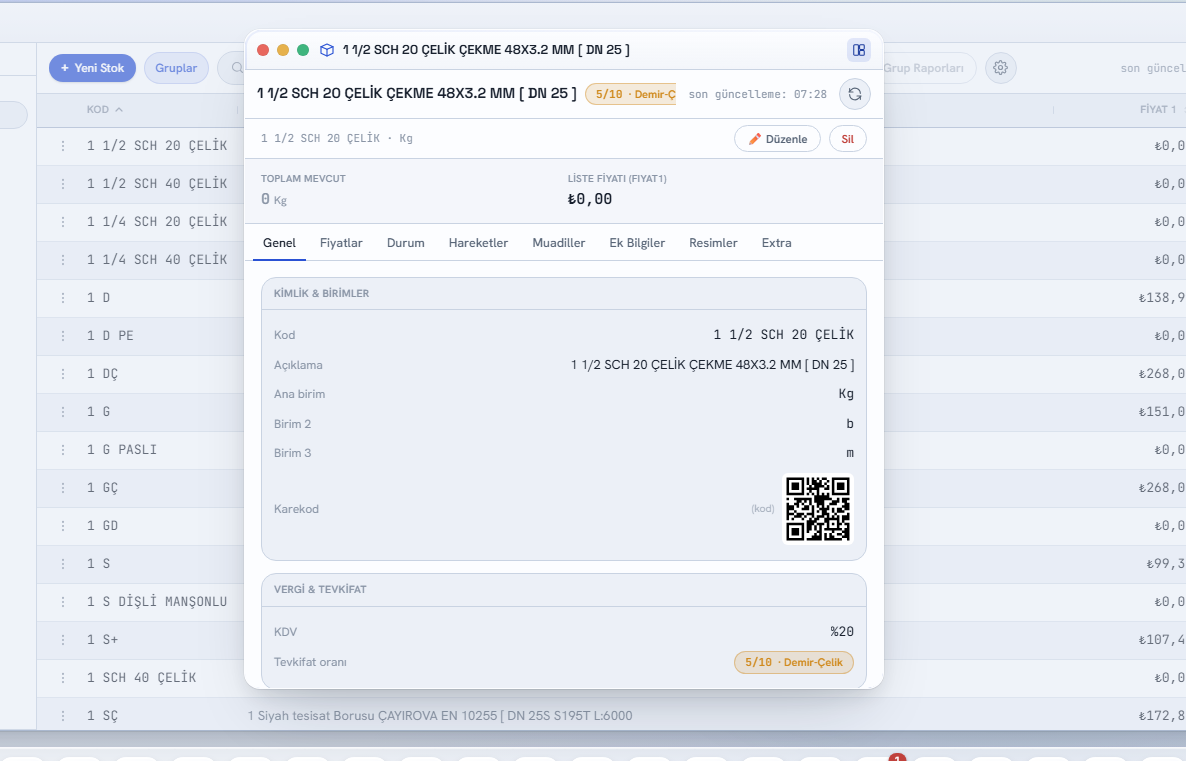
Task: Click the ₺172,8 price in the 1 SÇ row
Action: click(x=1162, y=716)
